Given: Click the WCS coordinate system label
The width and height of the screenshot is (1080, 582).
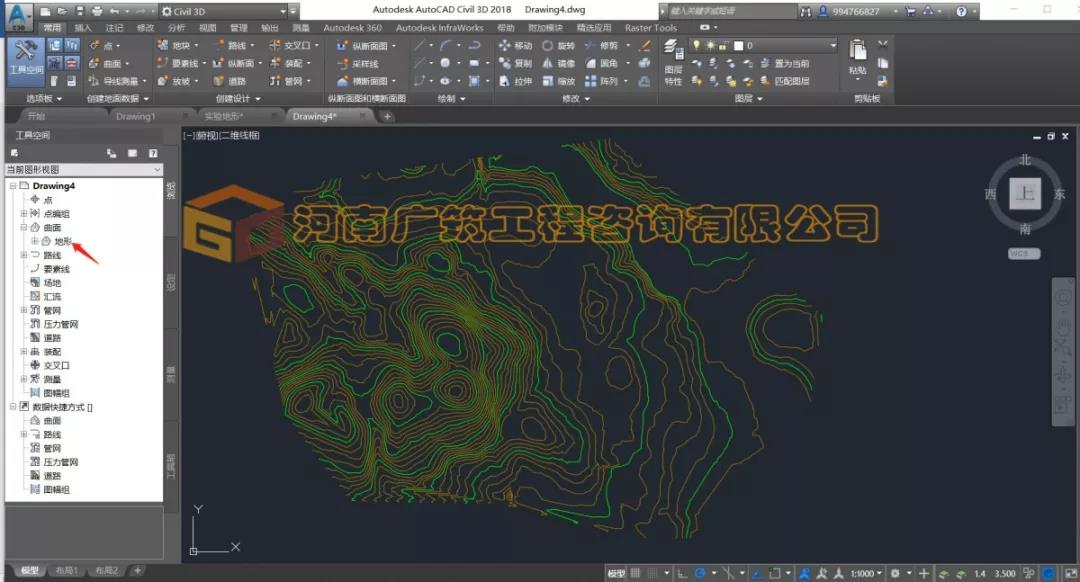Looking at the screenshot, I should coord(1024,253).
